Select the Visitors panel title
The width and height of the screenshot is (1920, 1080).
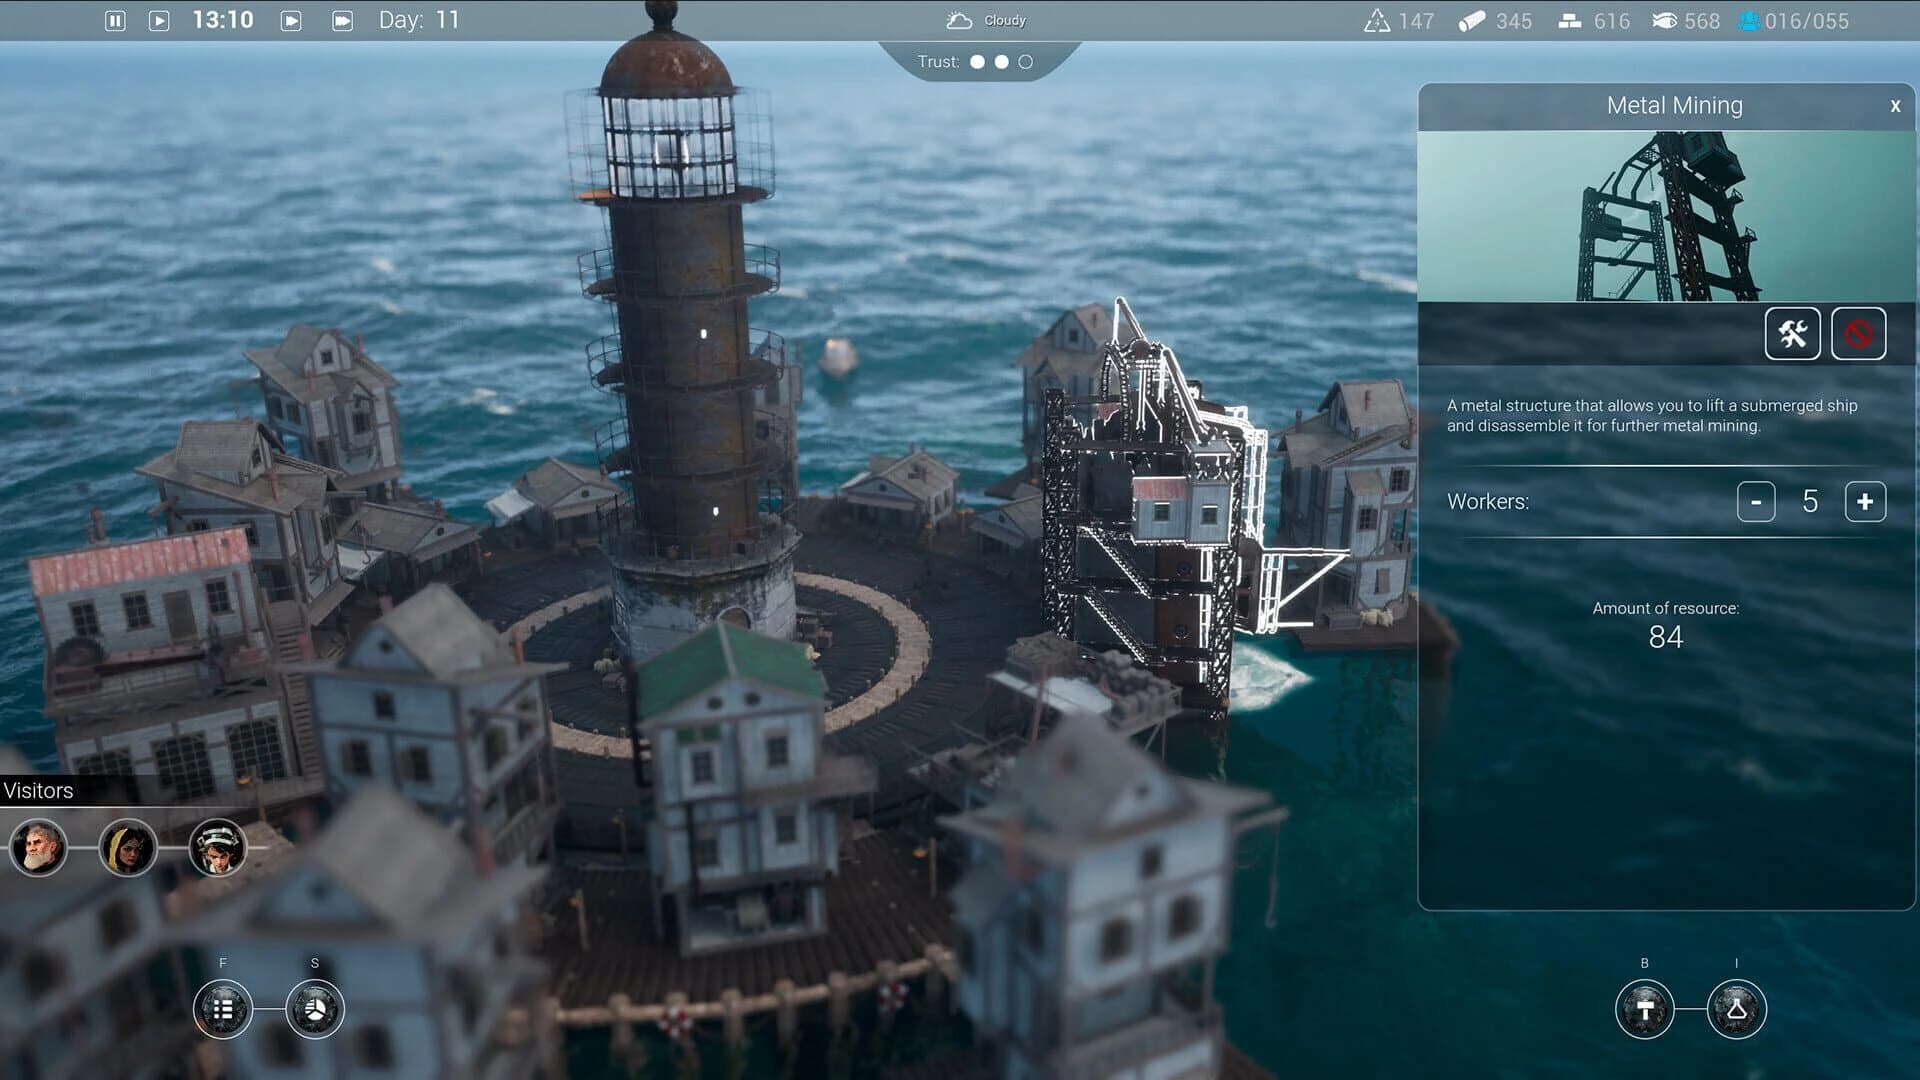pyautogui.click(x=37, y=791)
